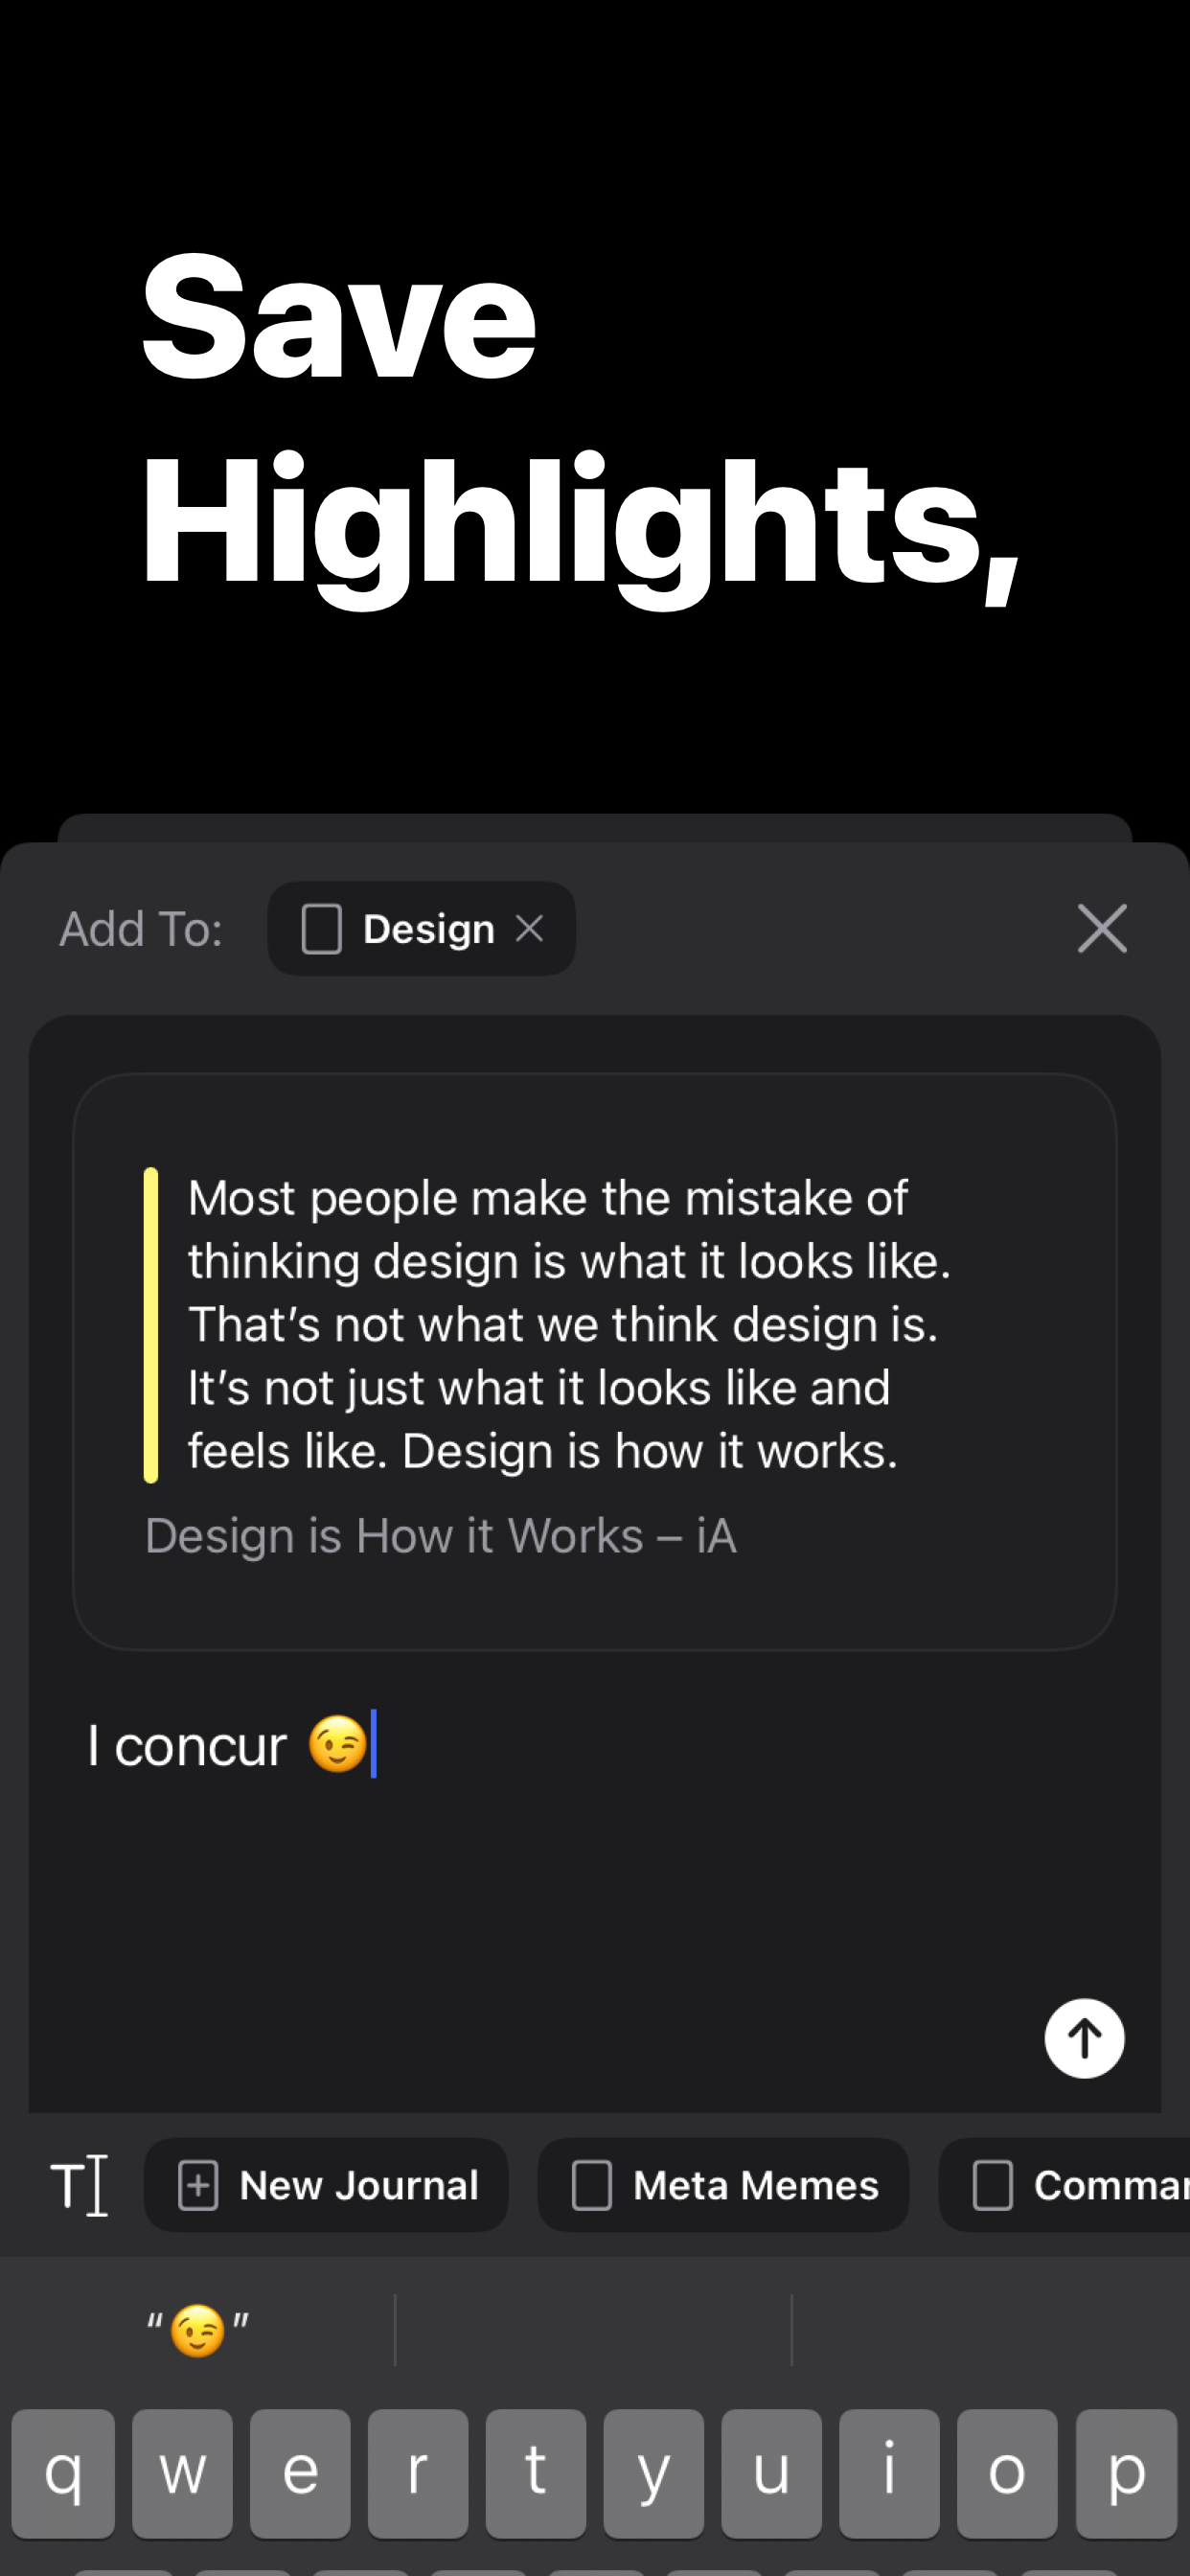Tap the highlighted quote text
This screenshot has width=1190, height=2576.
point(568,1323)
